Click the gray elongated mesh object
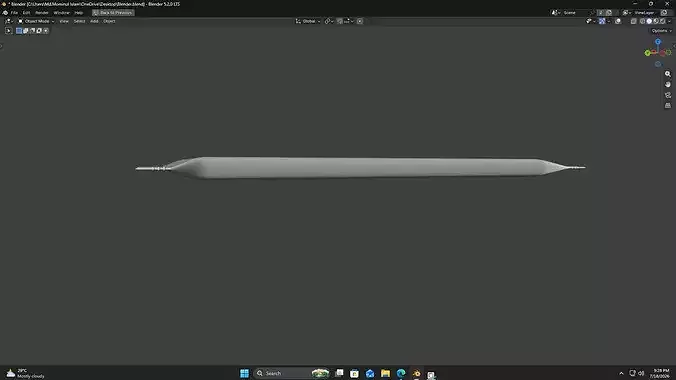The height and width of the screenshot is (380, 676). [360, 167]
